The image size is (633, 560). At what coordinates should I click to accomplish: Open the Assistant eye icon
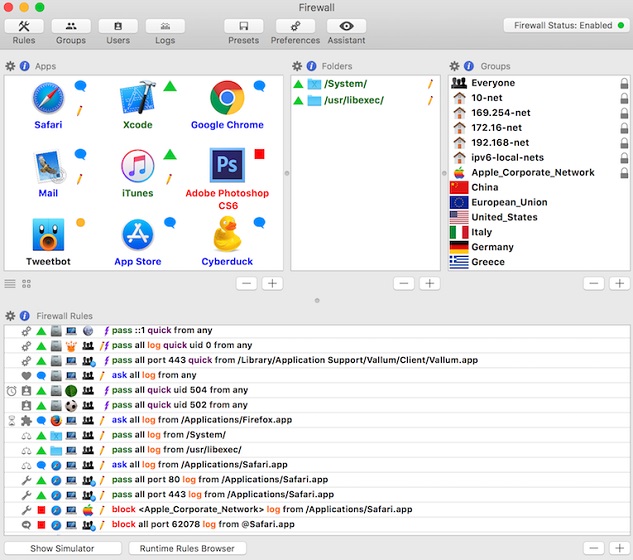[346, 27]
